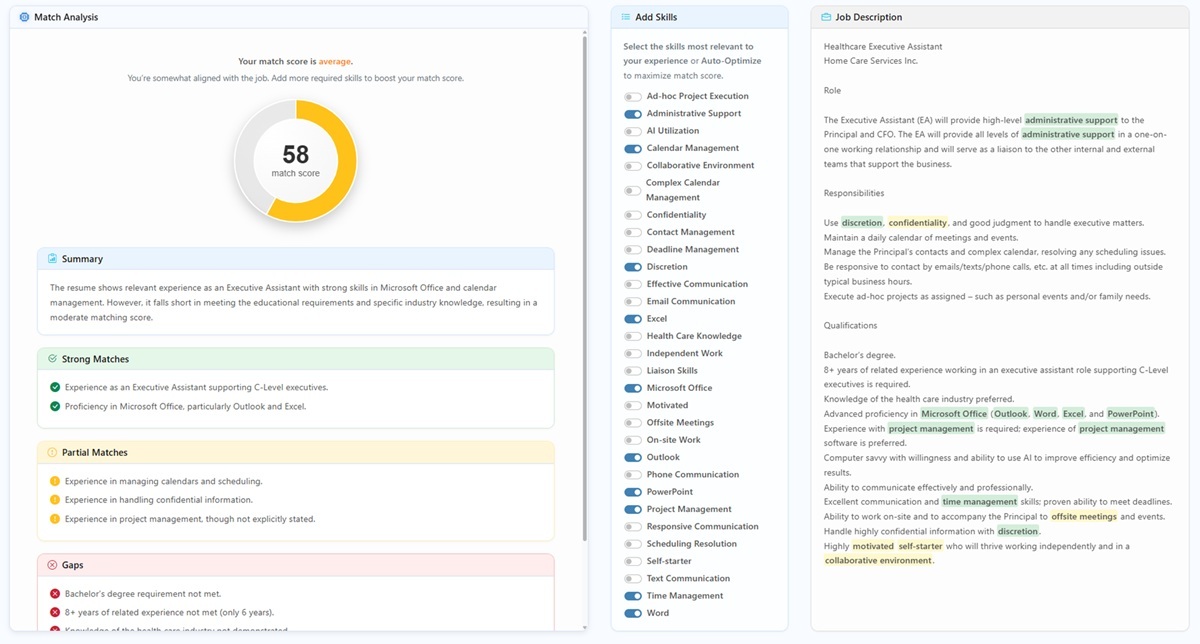The width and height of the screenshot is (1200, 644).
Task: Click the 58 match score progress ring
Action: click(x=293, y=160)
